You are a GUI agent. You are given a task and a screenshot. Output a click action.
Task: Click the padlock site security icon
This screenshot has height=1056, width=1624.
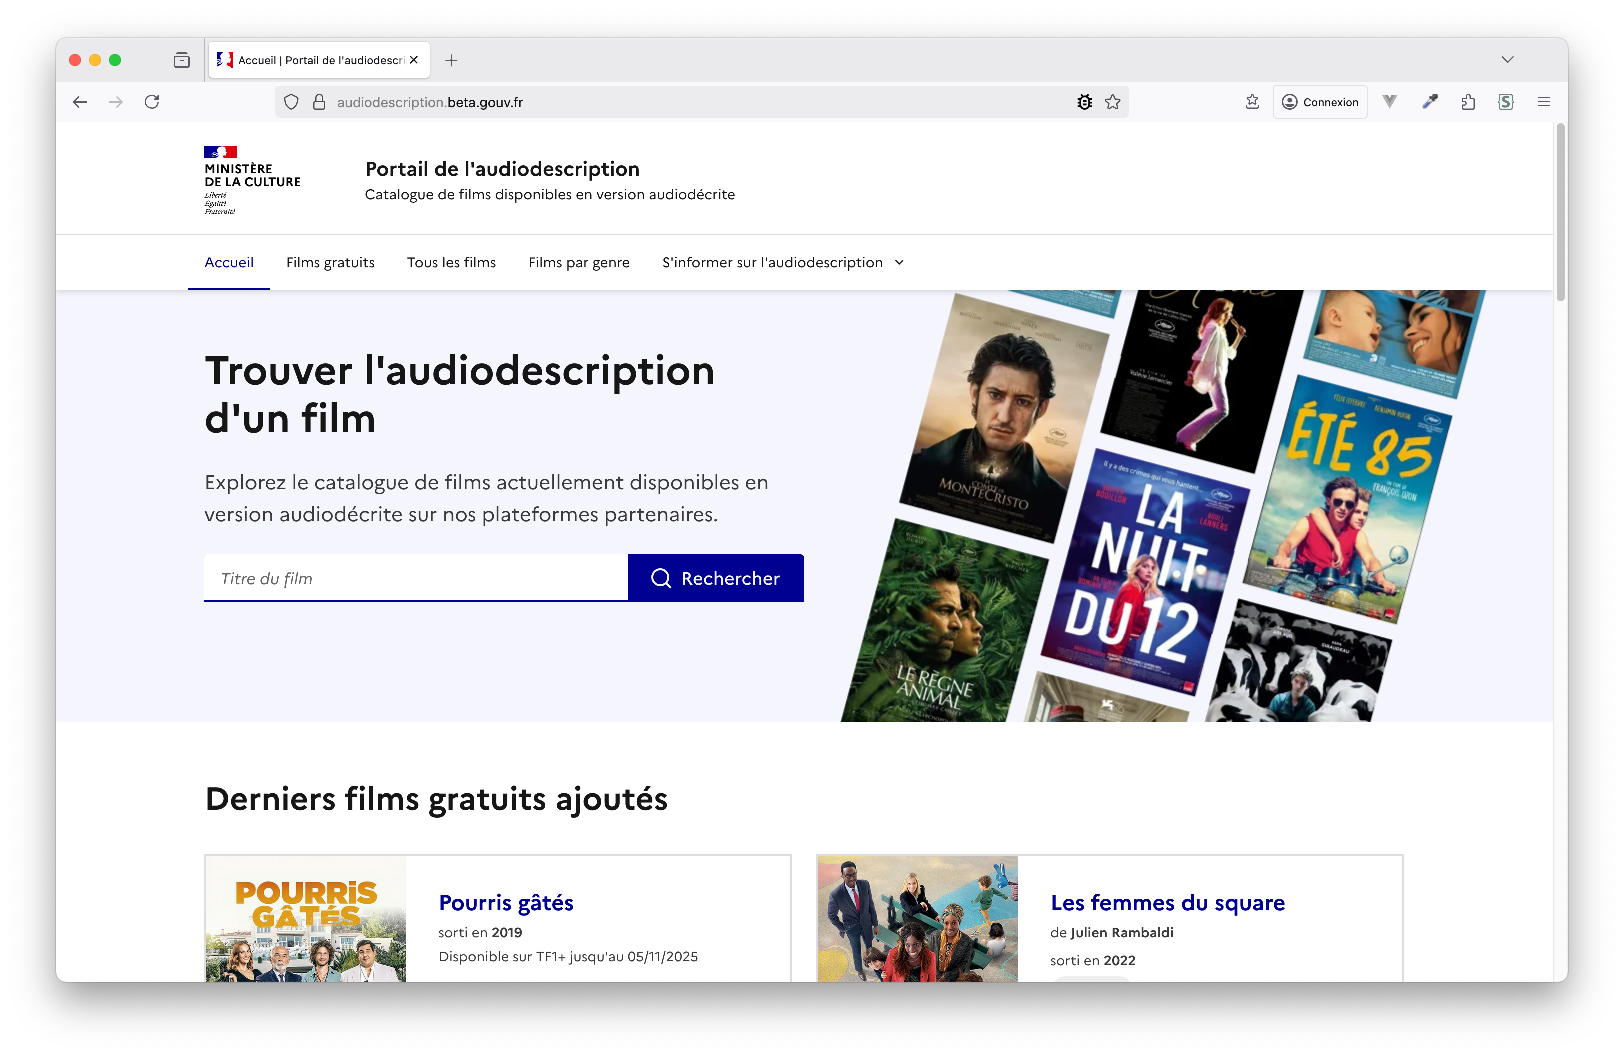[x=319, y=102]
